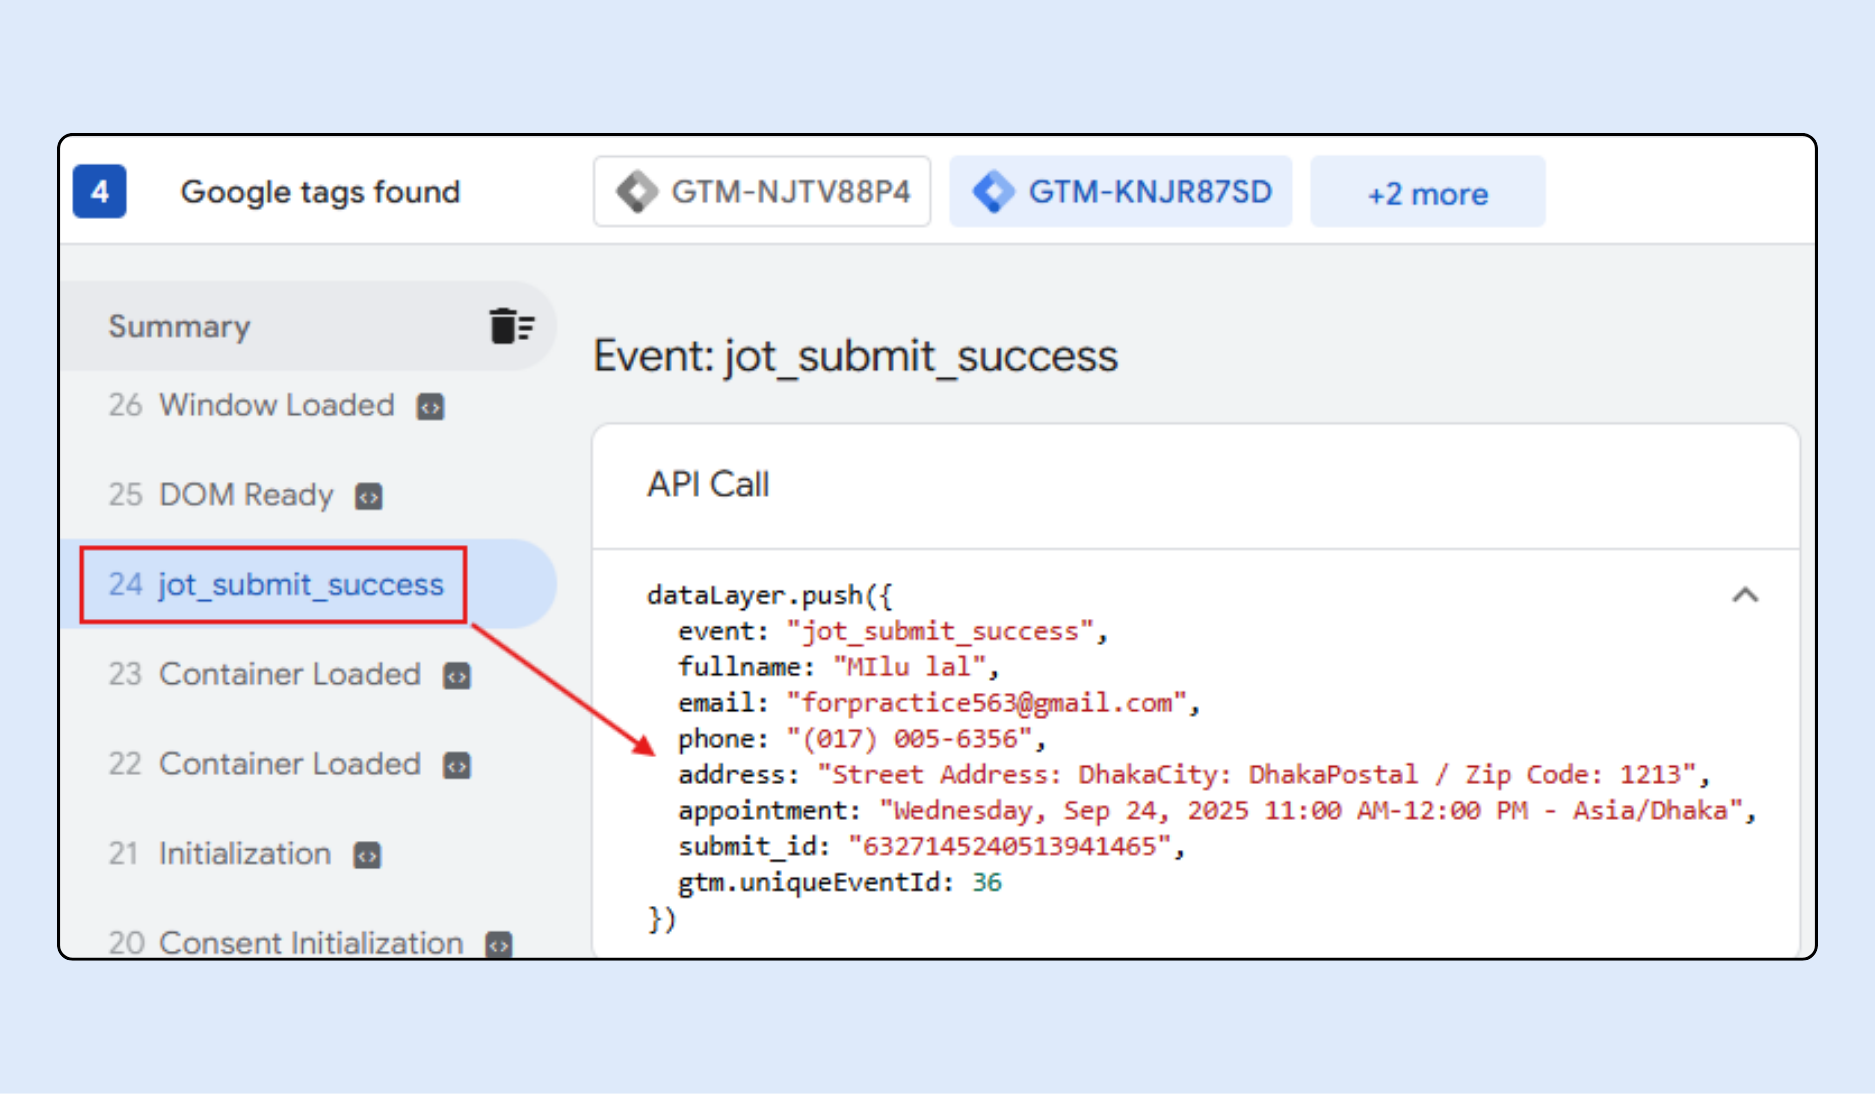
Task: Click the blue GTM-KNJR87SD diamond icon
Action: click(x=993, y=192)
